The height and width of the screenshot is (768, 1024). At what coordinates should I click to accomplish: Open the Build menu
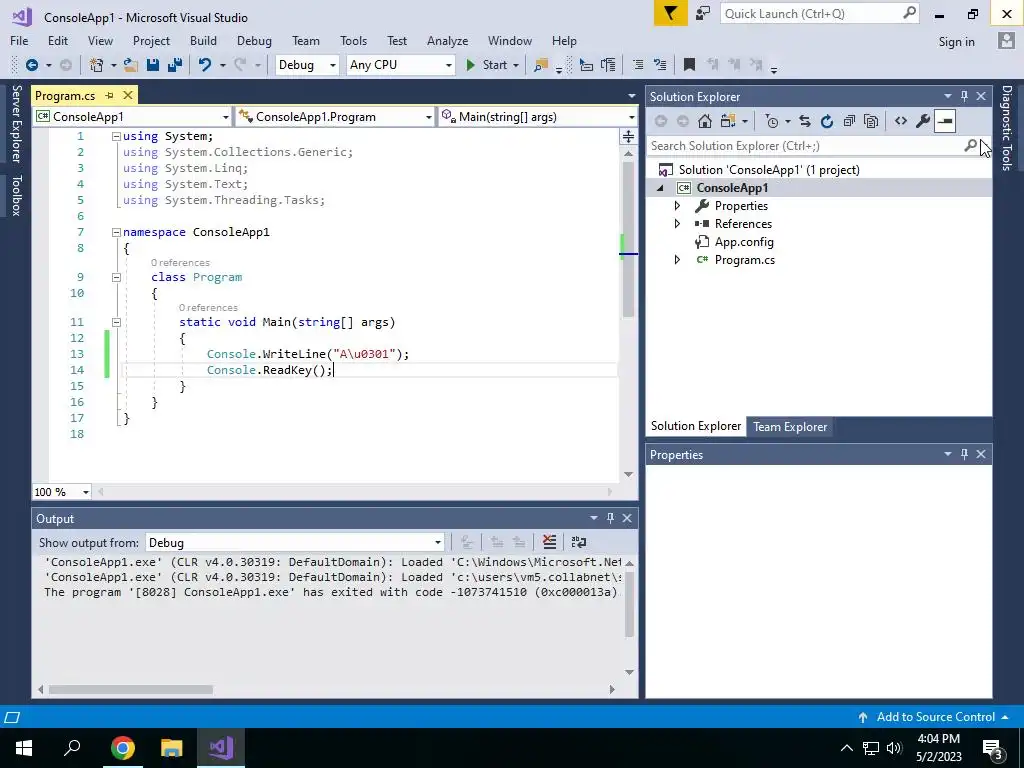[x=203, y=40]
